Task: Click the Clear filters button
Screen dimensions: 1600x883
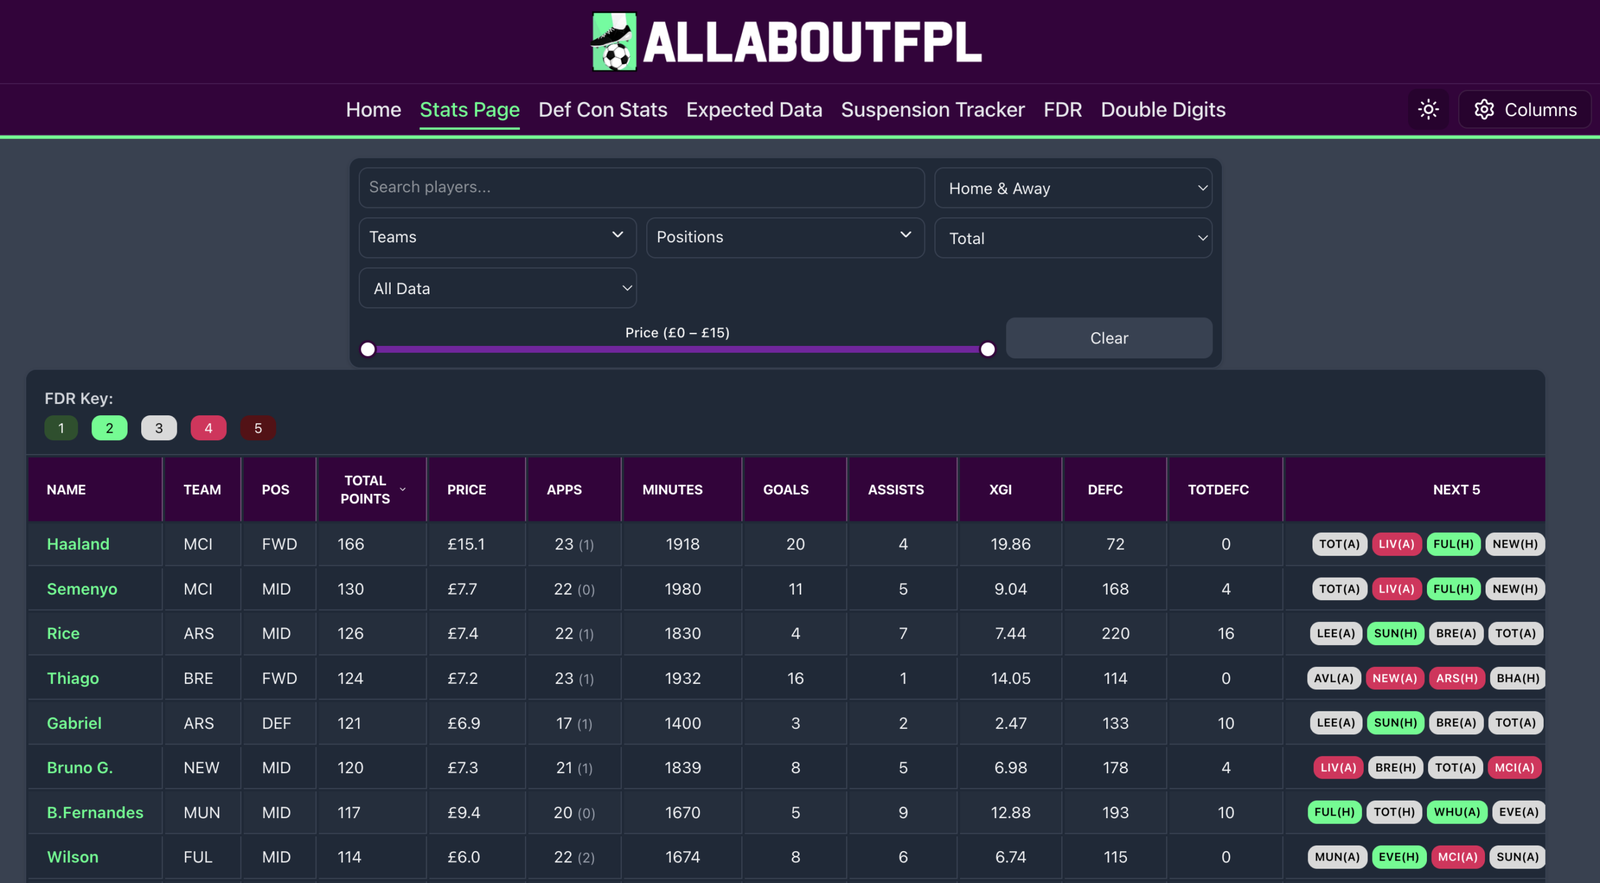Action: point(1109,338)
